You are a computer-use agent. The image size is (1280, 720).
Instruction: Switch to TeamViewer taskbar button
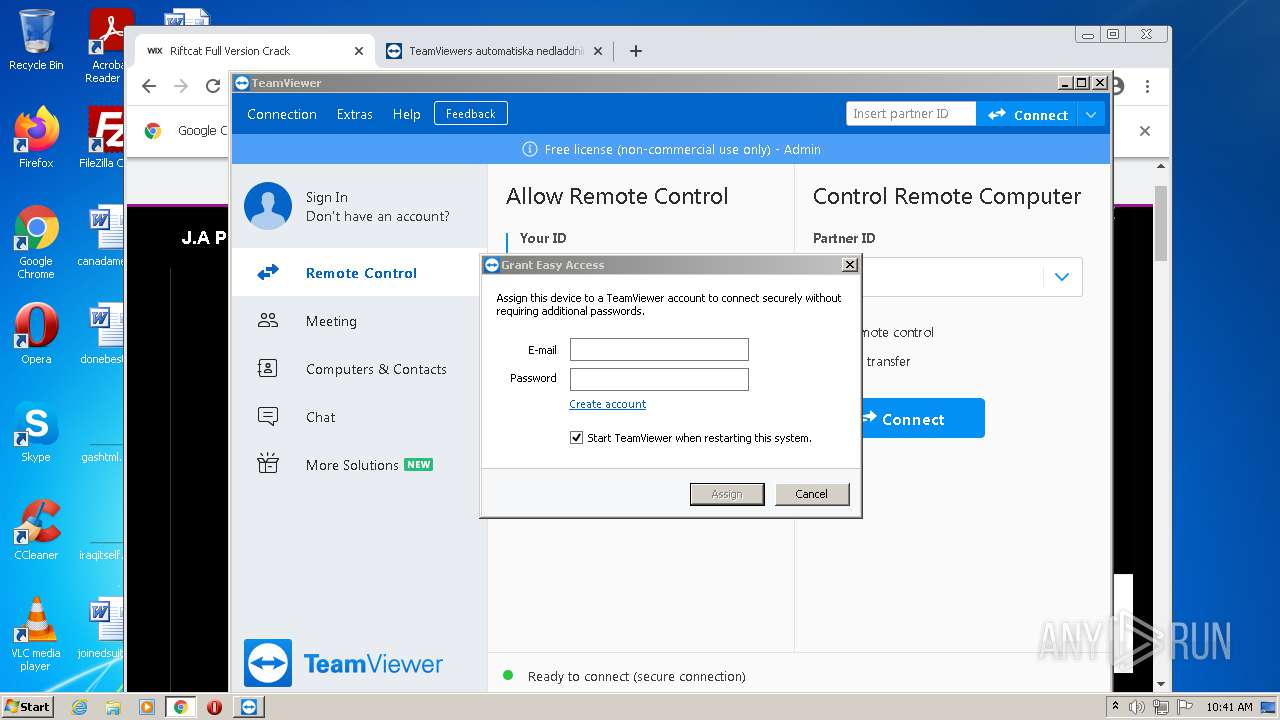point(249,707)
